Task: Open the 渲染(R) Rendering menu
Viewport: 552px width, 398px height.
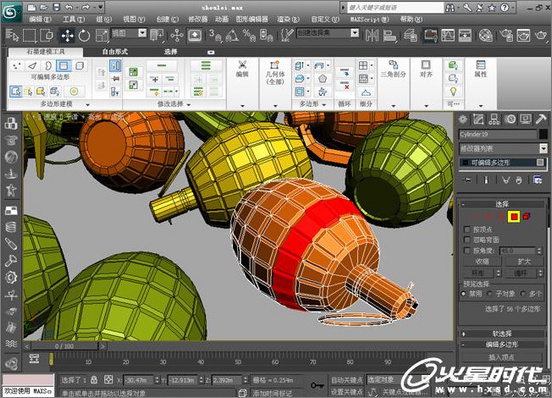Action: point(288,19)
